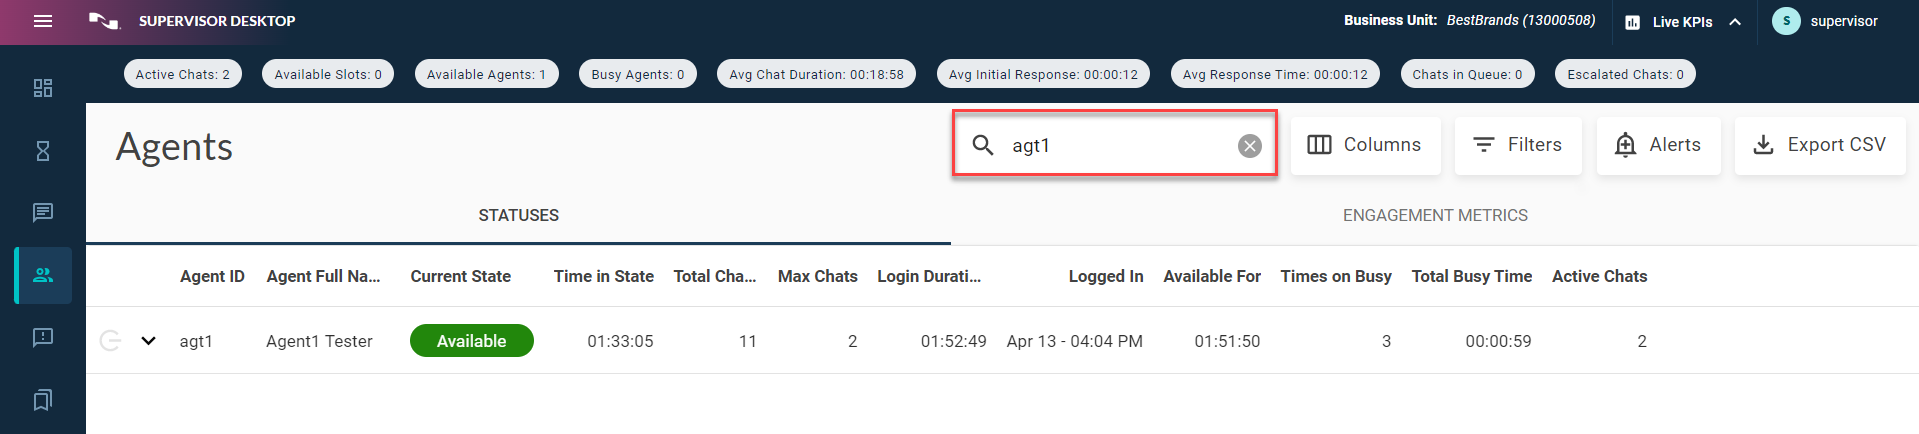1919x434 pixels.
Task: Open the hourglass queue icon in sidebar
Action: (x=43, y=151)
